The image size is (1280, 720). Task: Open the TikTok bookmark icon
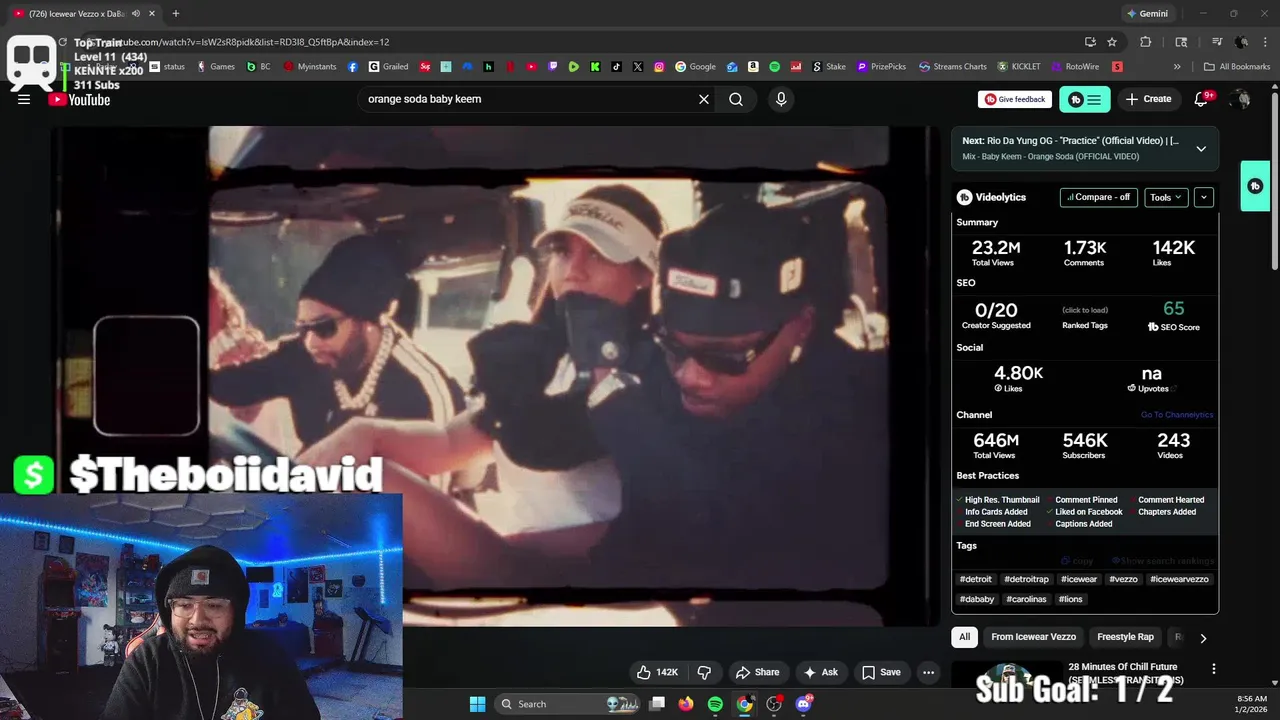pos(616,67)
